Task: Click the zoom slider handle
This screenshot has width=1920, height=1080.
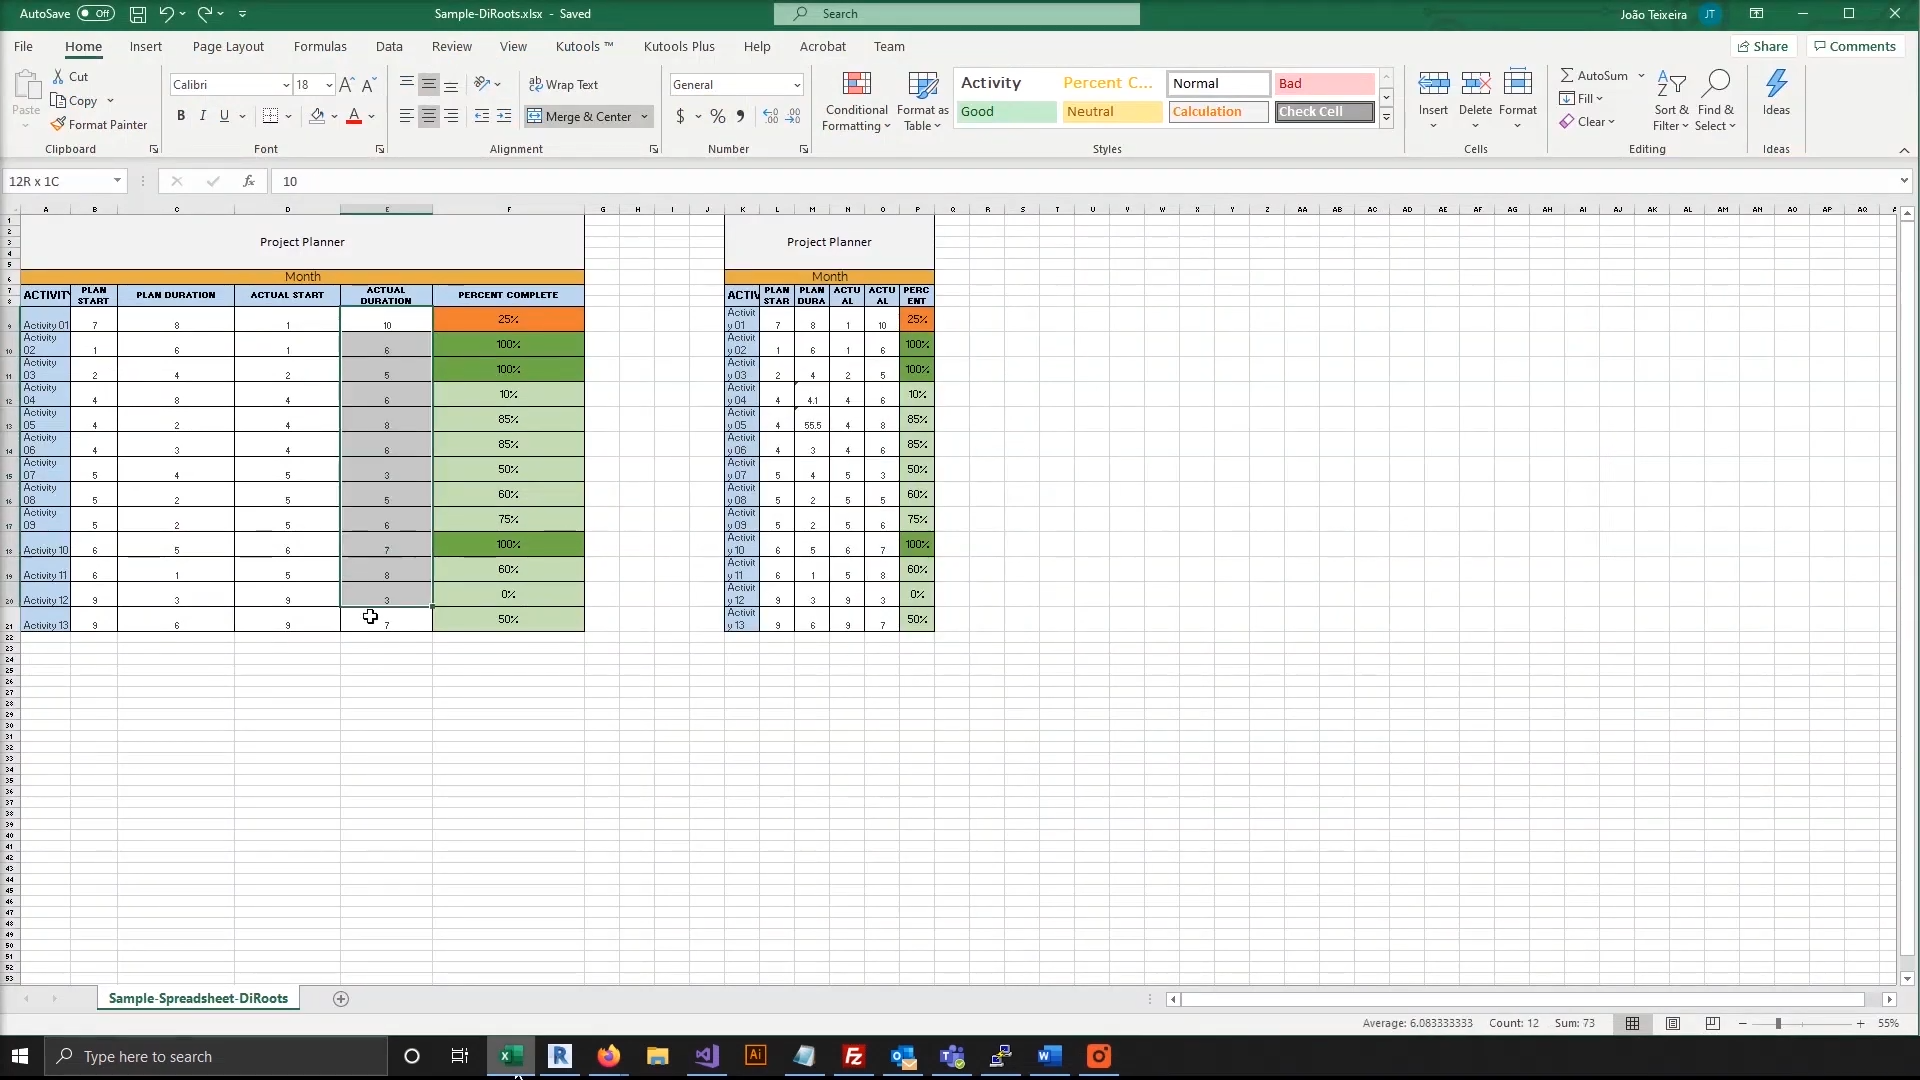Action: tap(1778, 1024)
